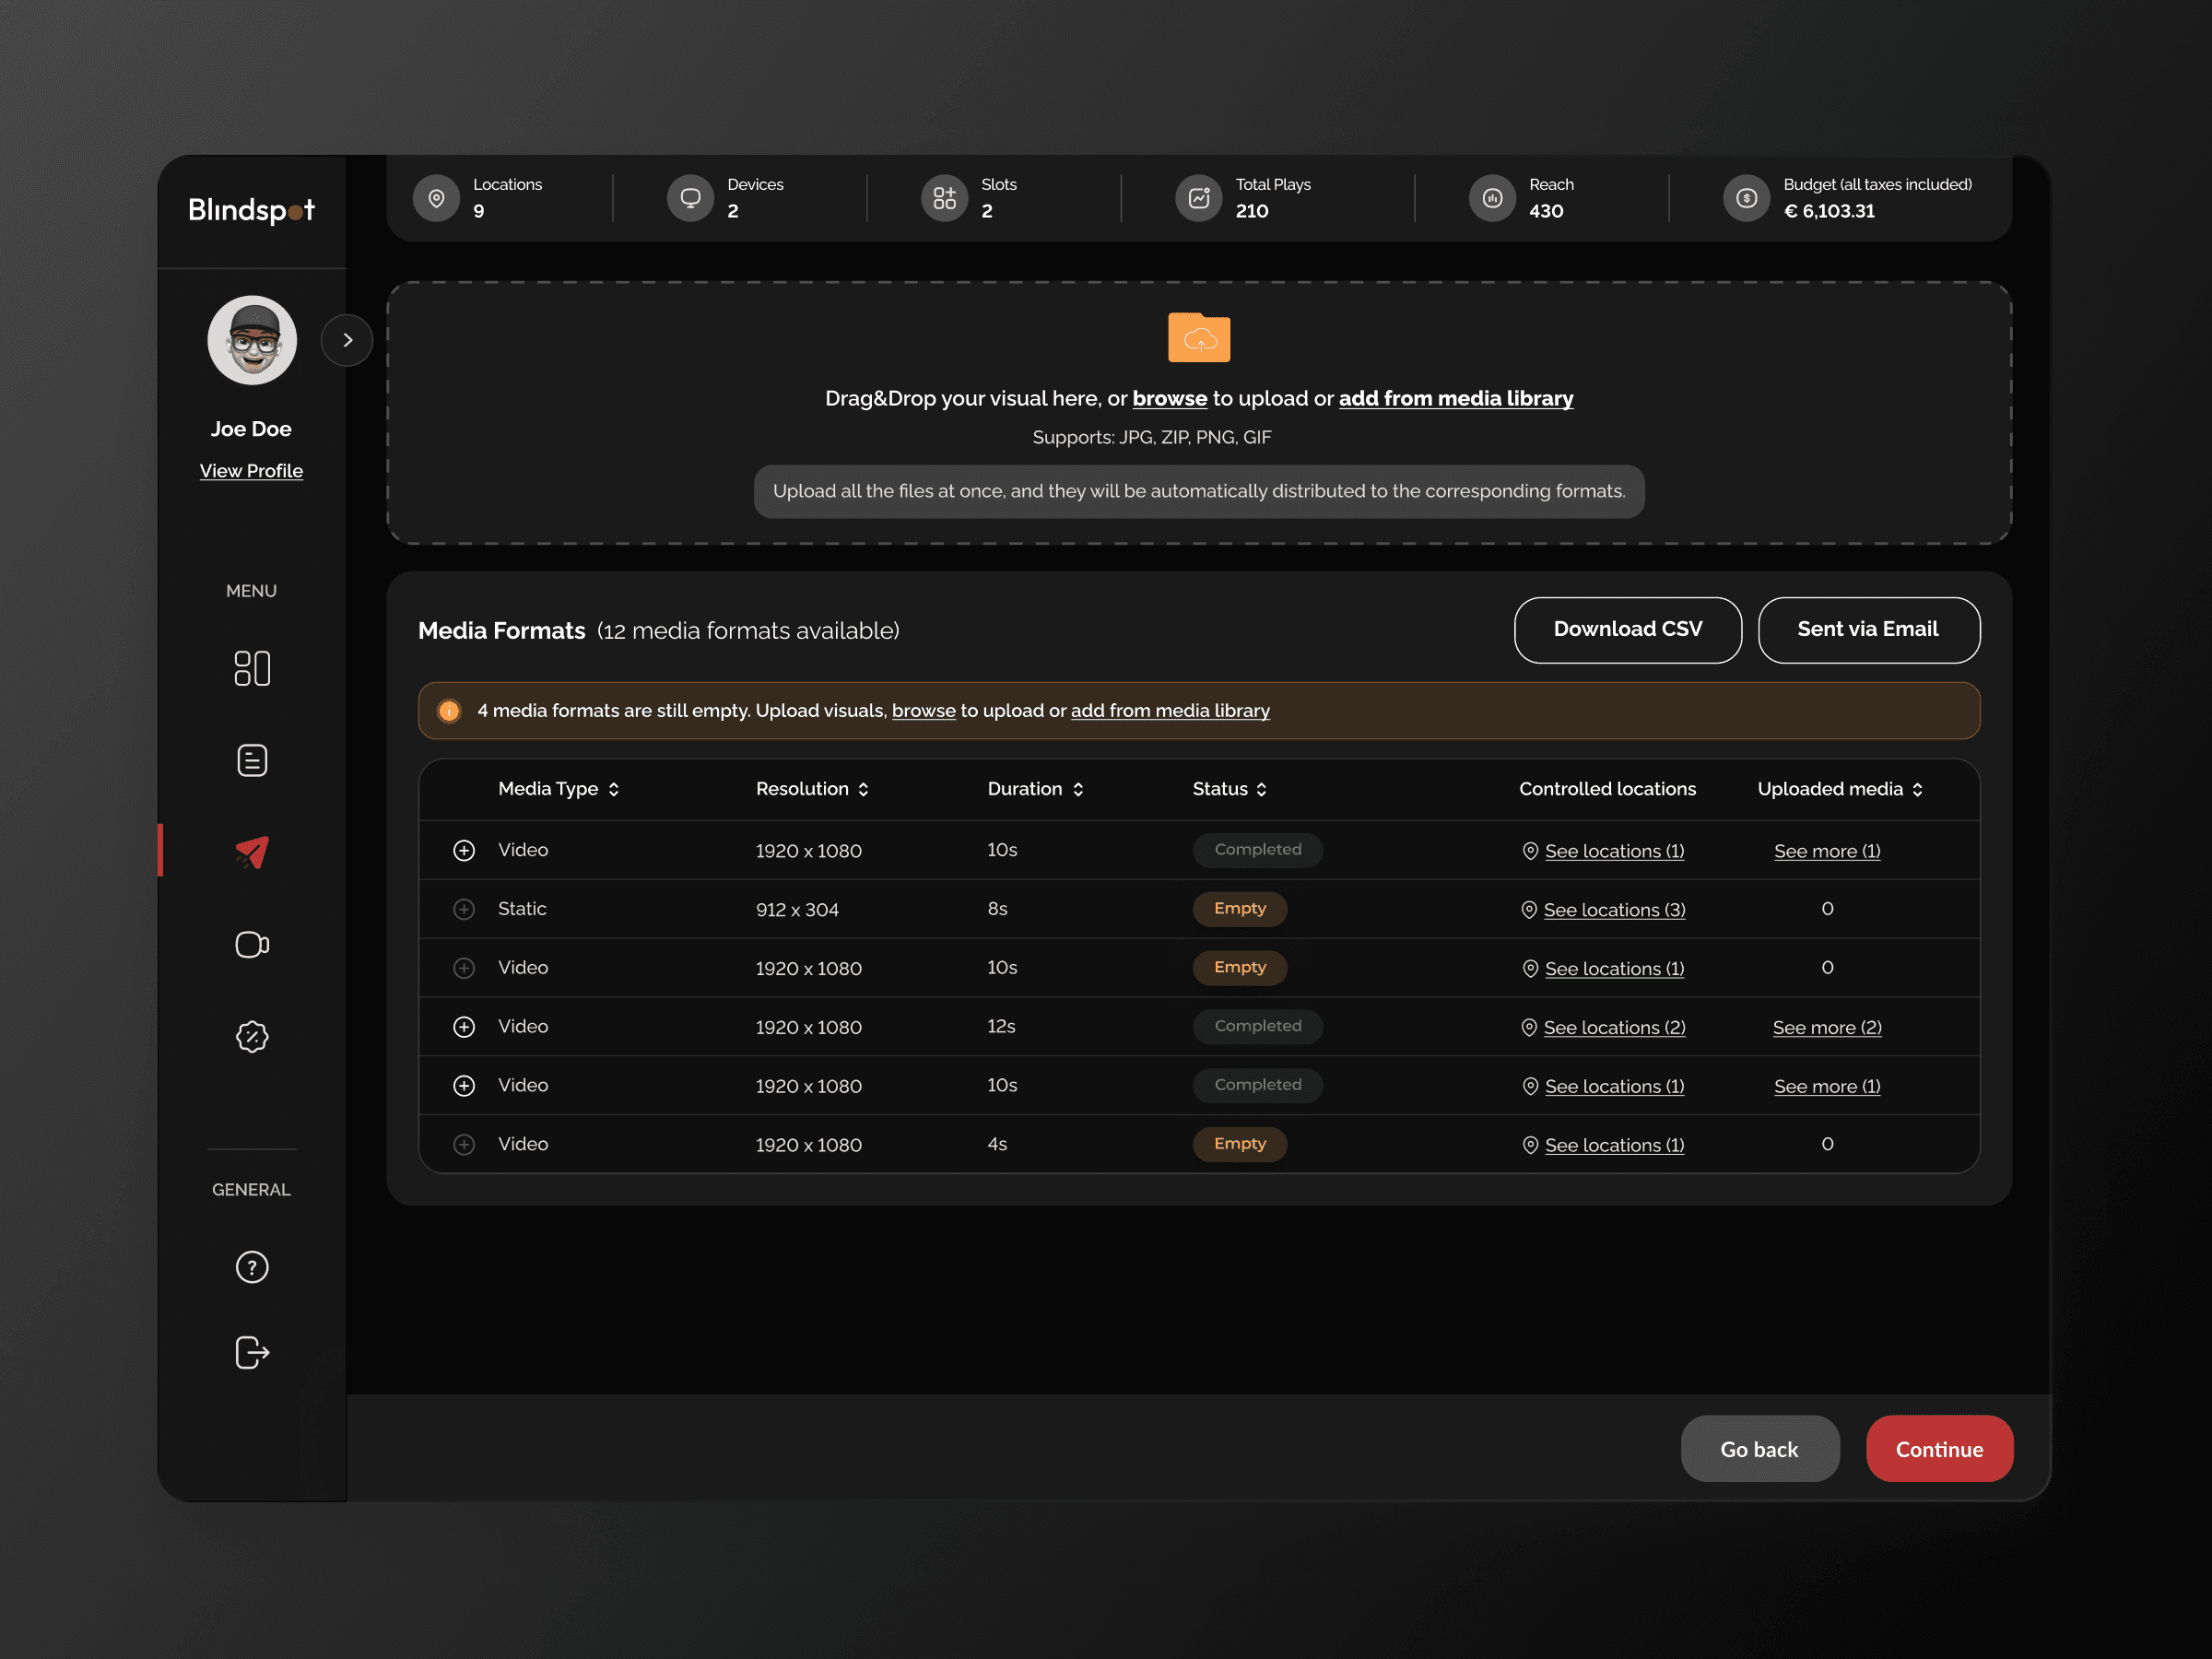Select the red paper plane campaign icon
This screenshot has height=1659, width=2212.
pos(251,851)
